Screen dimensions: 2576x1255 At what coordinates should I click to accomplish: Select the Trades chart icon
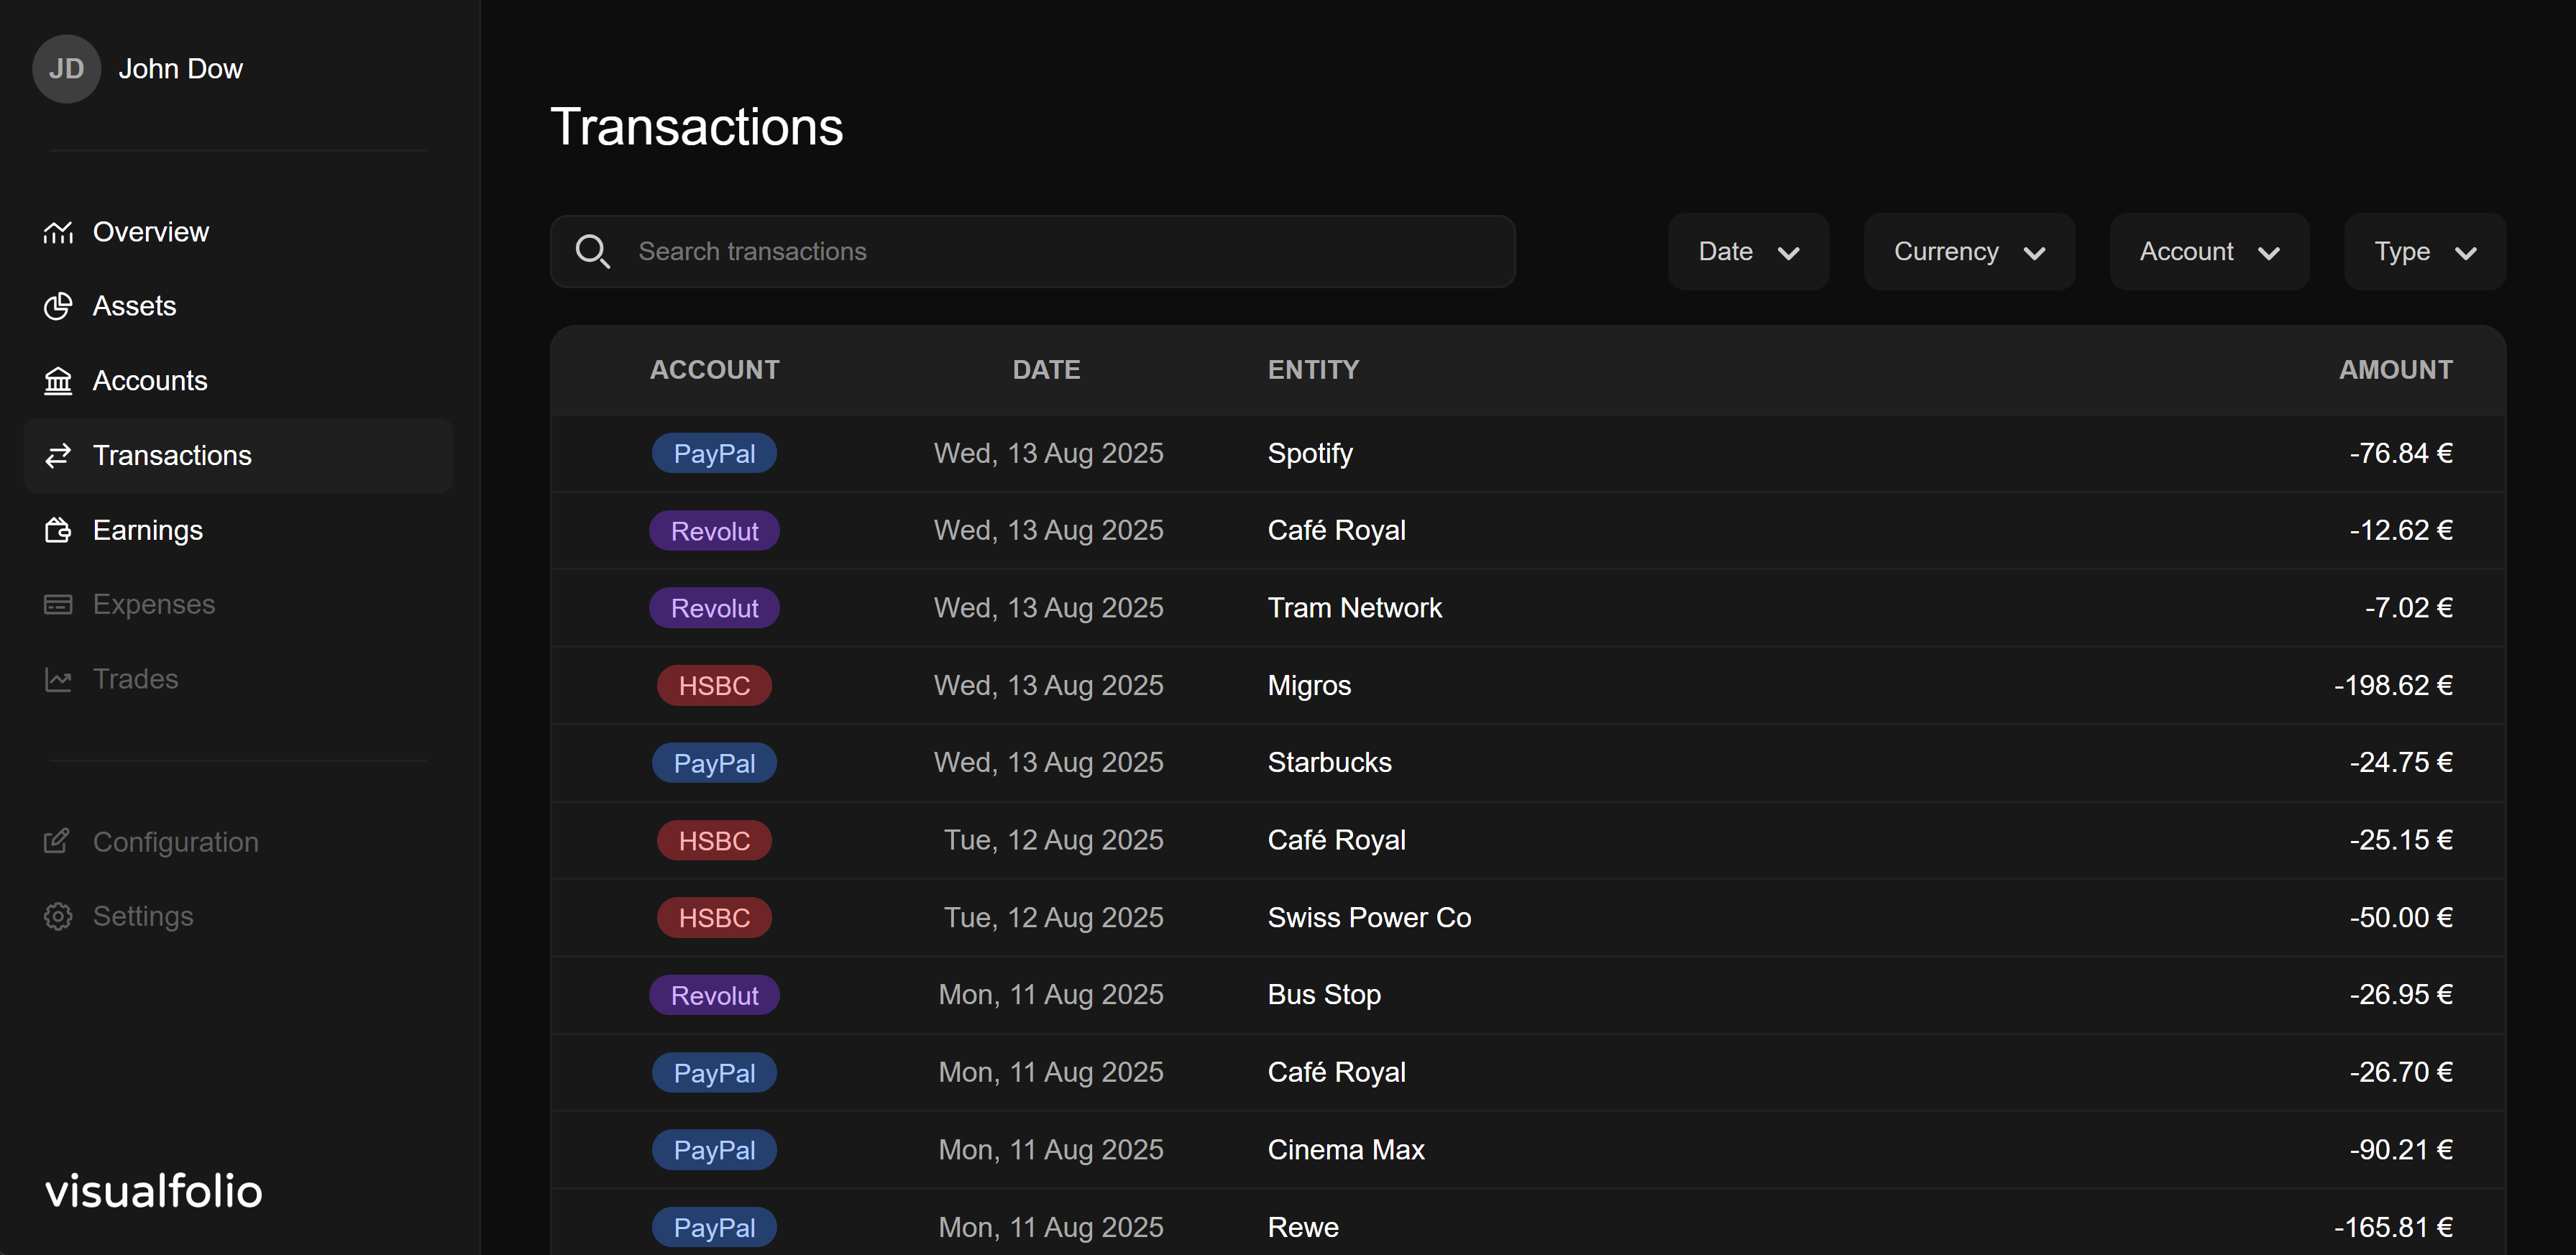click(x=58, y=678)
